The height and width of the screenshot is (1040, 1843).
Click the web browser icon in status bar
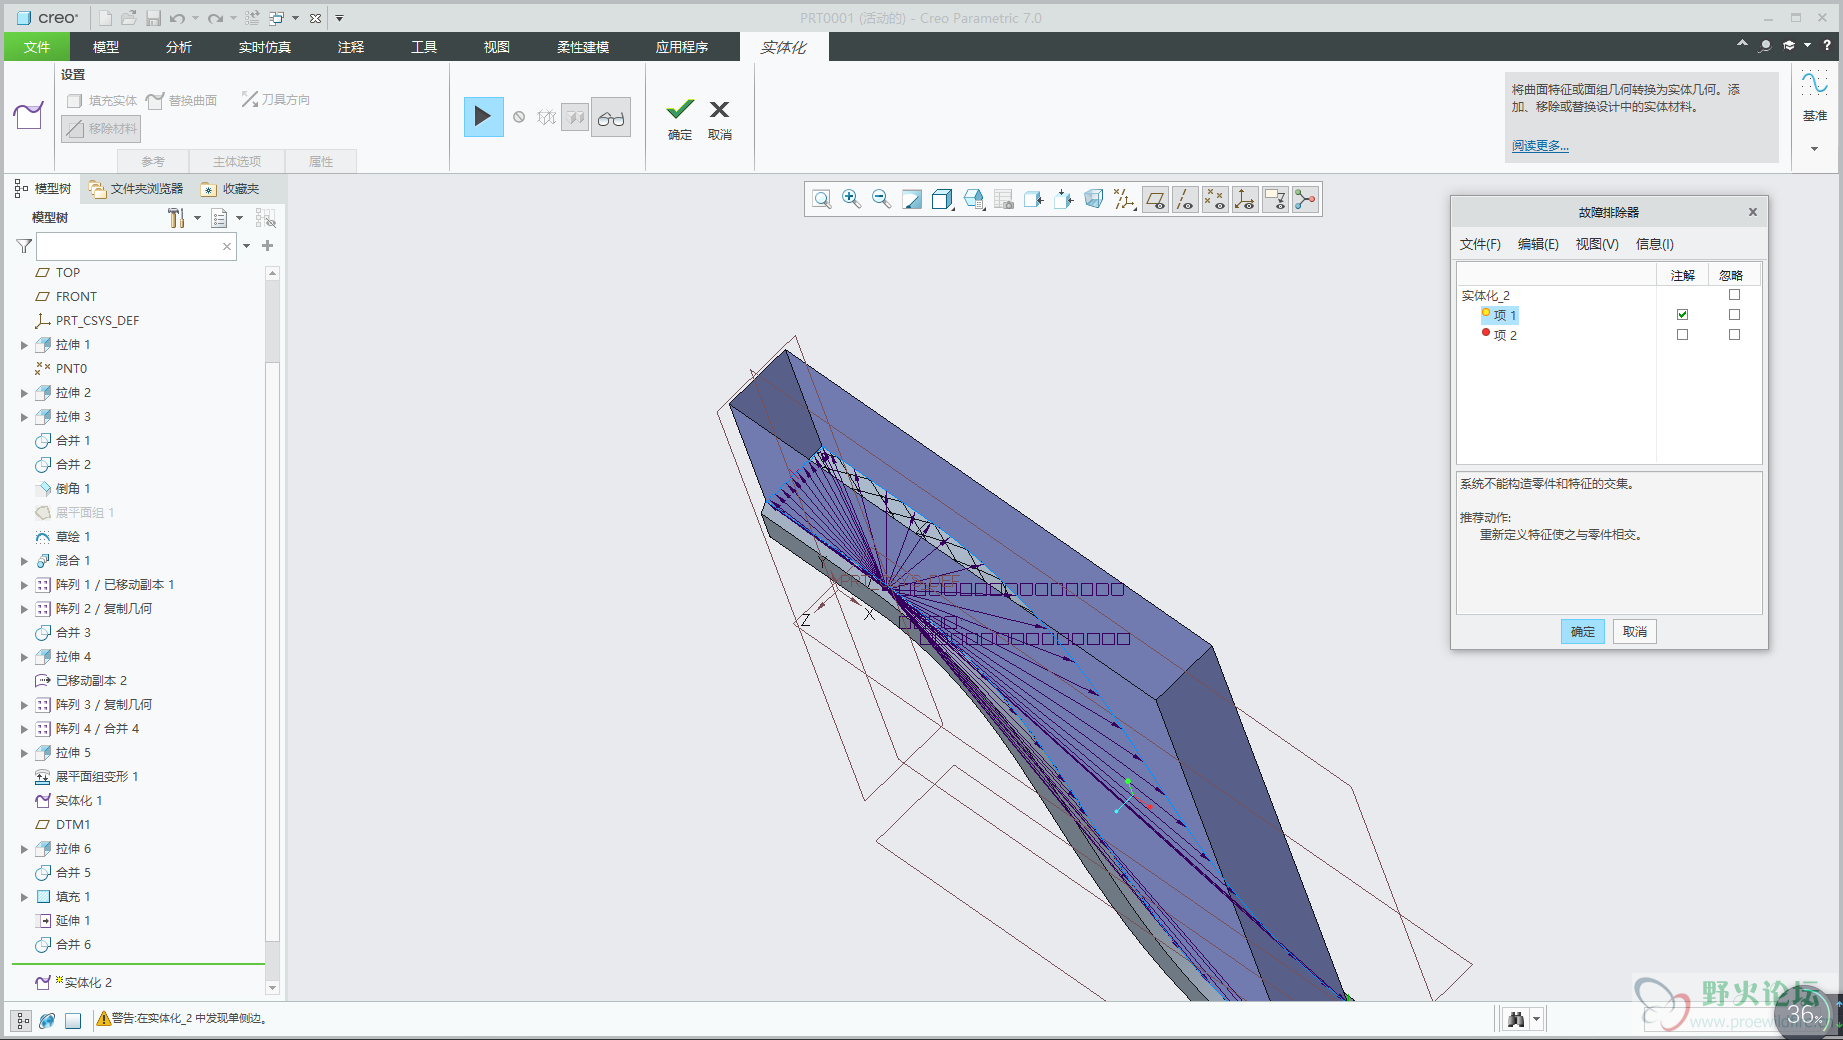pos(47,1020)
